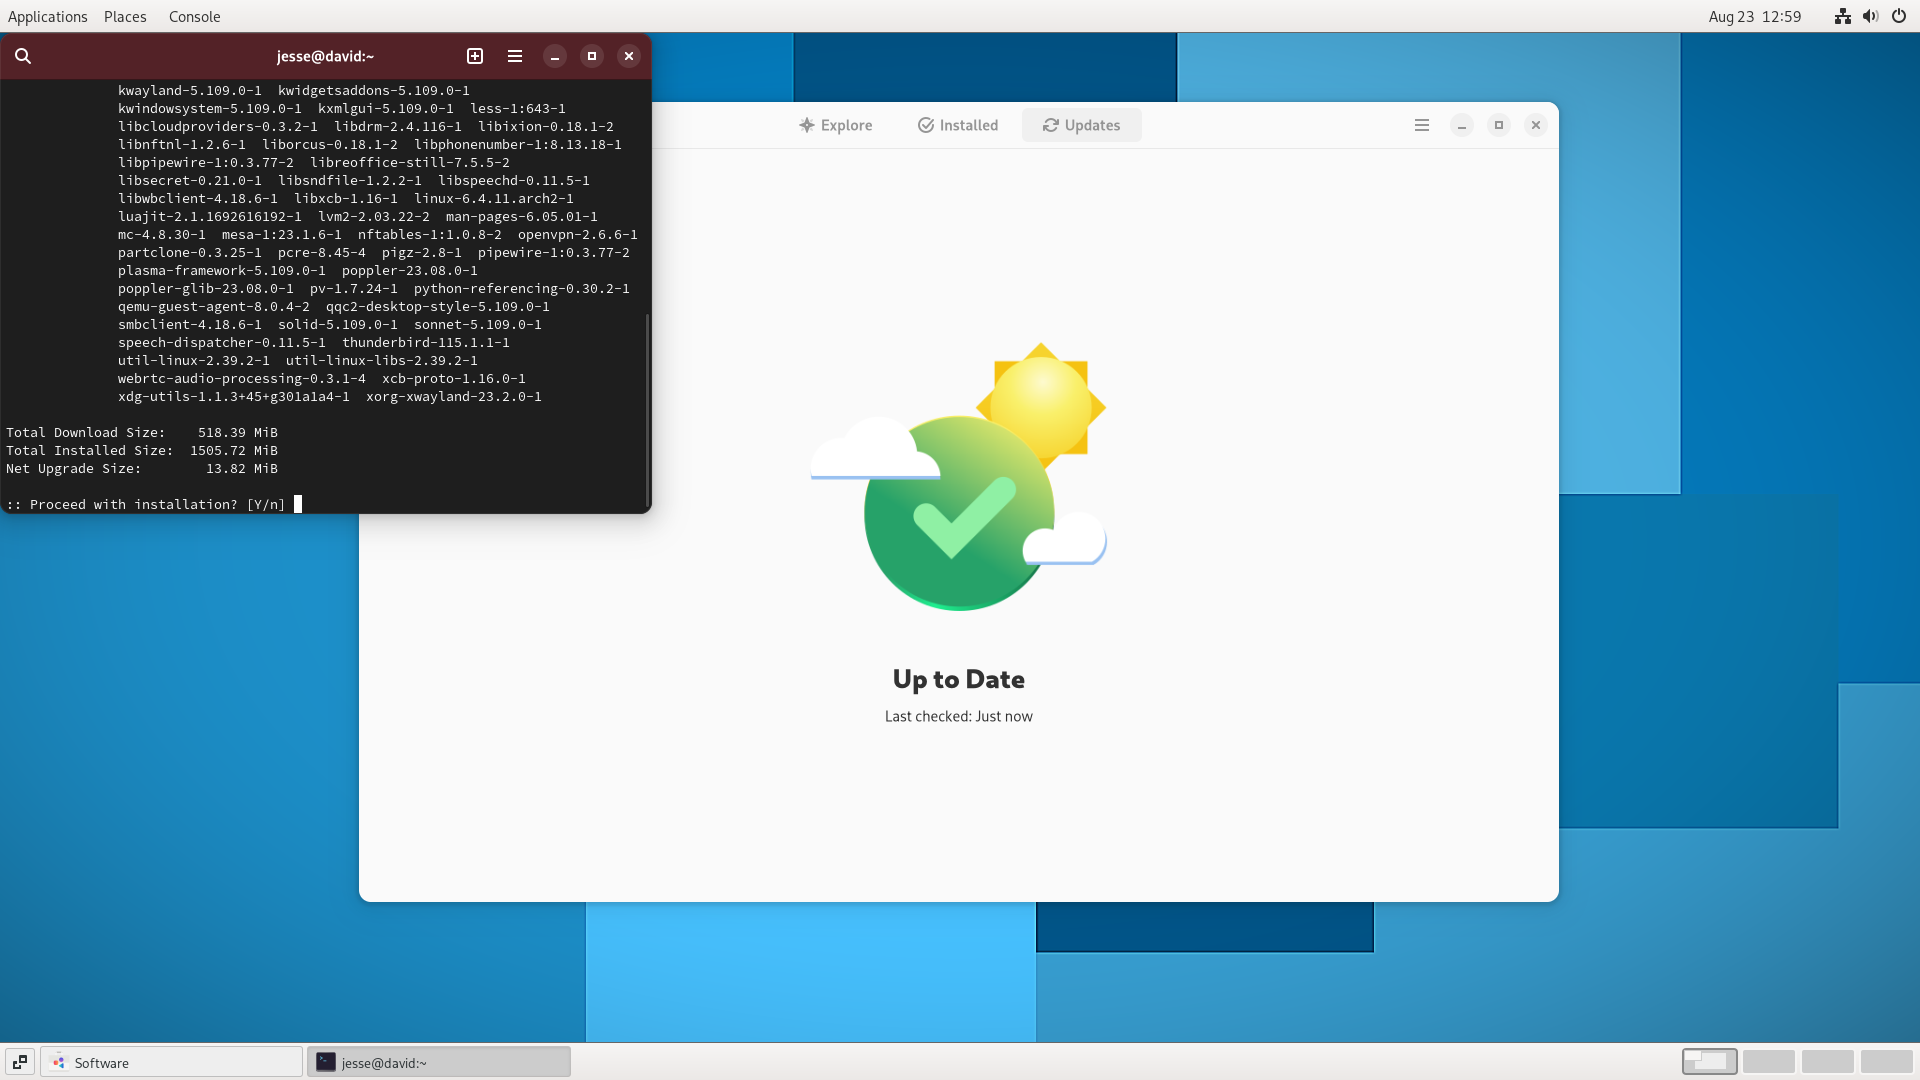
Task: Close the Software window
Action: [1536, 125]
